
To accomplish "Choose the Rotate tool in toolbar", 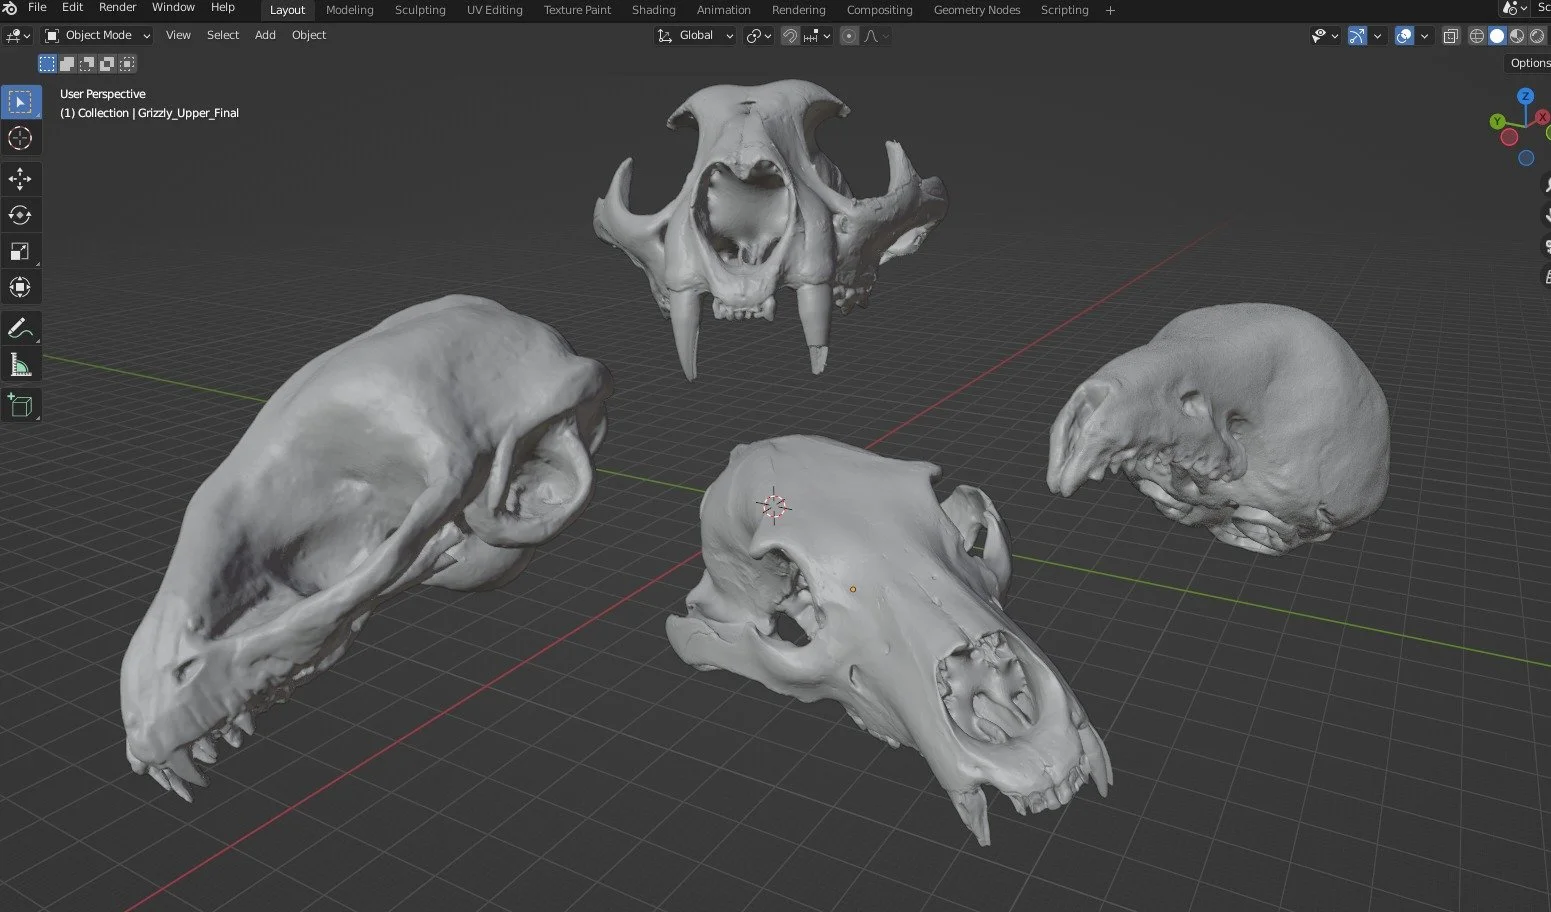I will tap(20, 215).
